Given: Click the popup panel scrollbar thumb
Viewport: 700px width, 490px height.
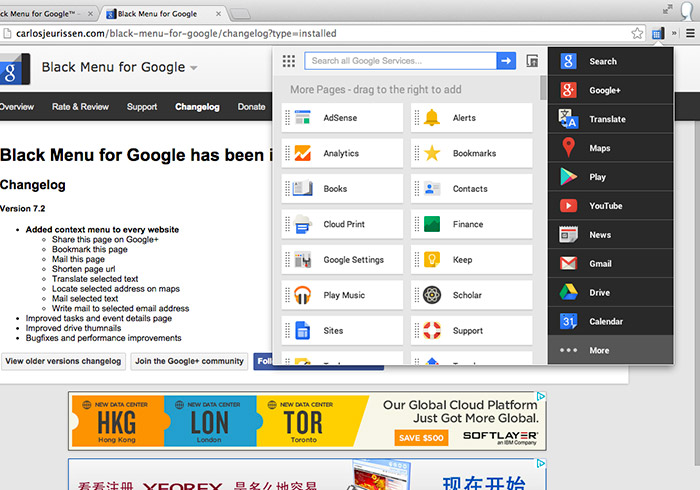Looking at the screenshot, I should pos(543,88).
